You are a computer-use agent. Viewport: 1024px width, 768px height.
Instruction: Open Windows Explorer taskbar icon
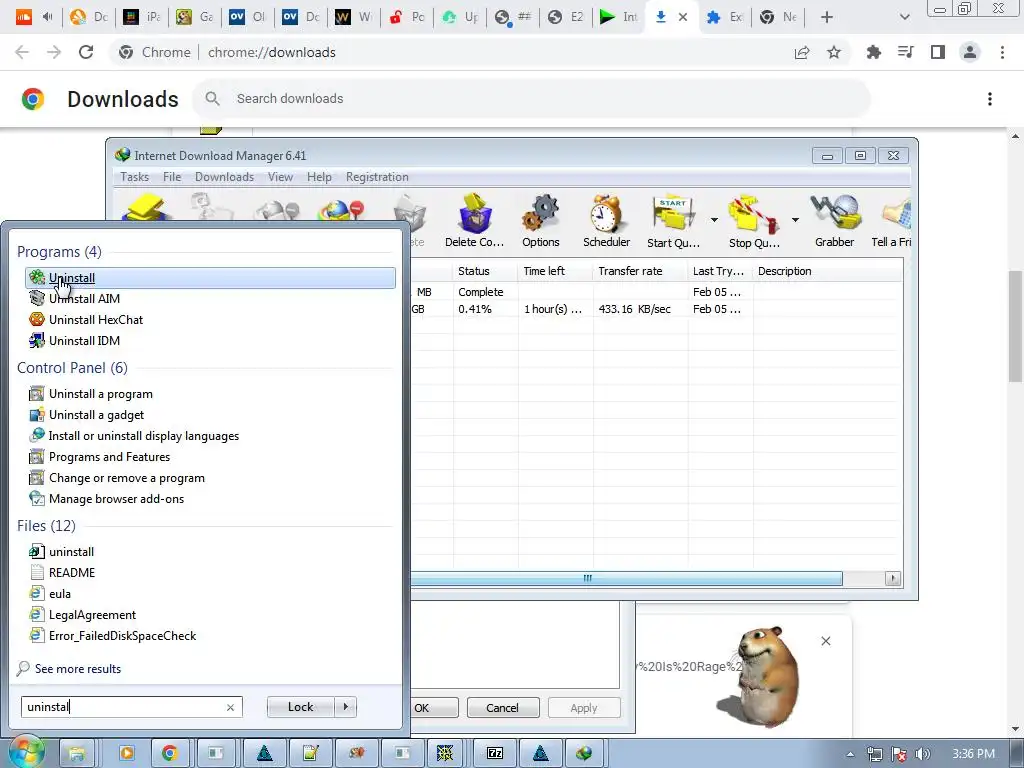coord(76,754)
